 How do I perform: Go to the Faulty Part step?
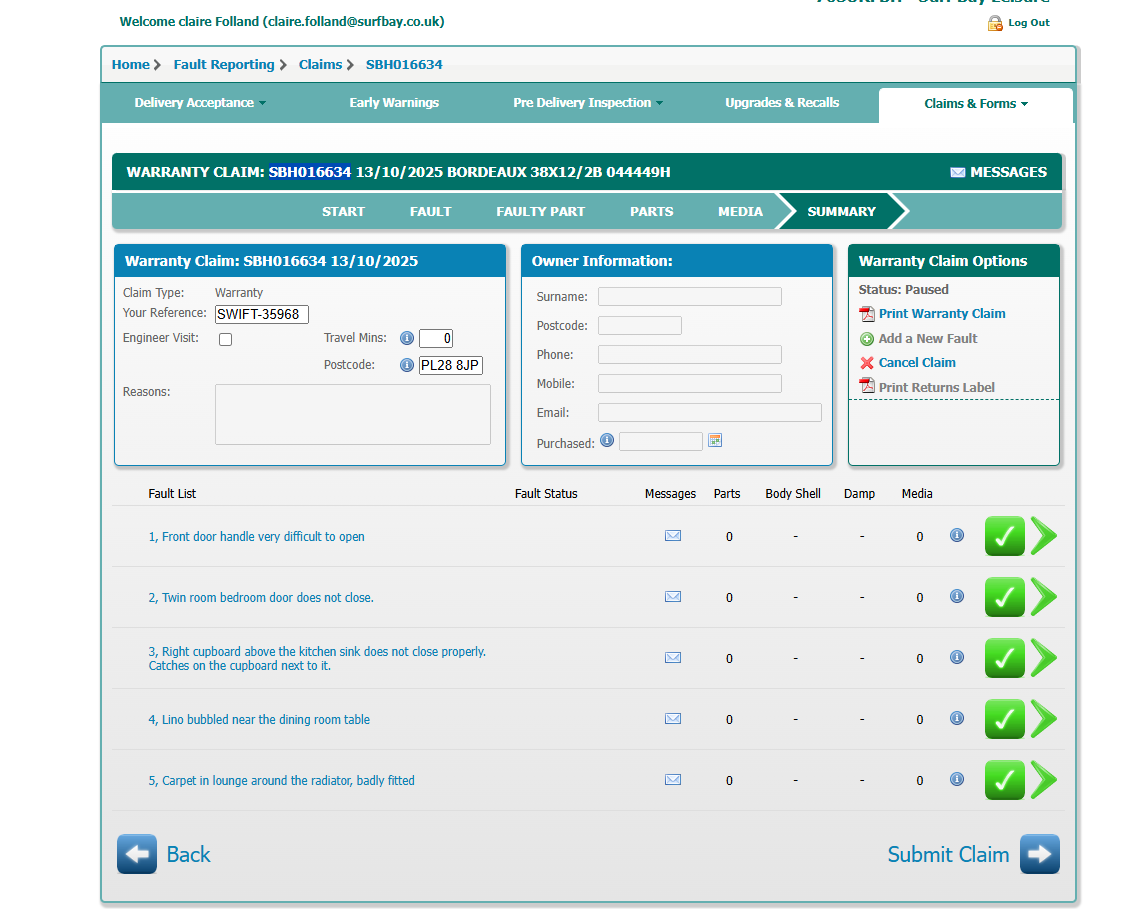pyautogui.click(x=540, y=211)
